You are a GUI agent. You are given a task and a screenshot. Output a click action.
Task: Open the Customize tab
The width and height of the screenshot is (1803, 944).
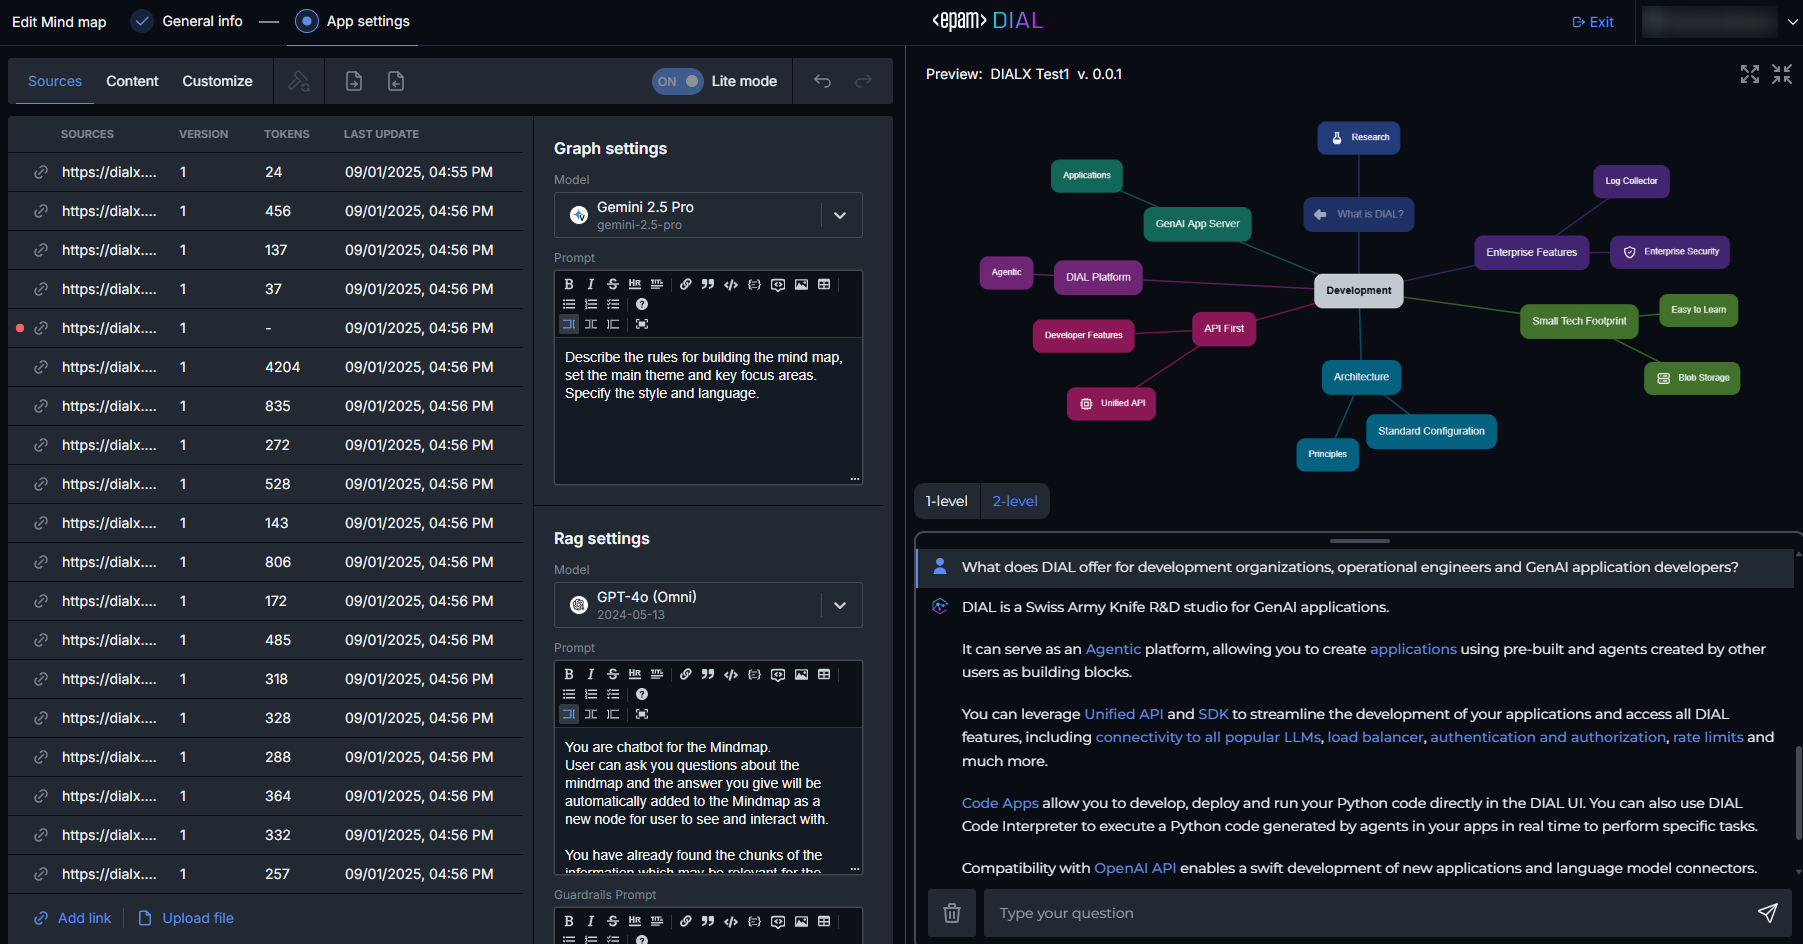tap(217, 81)
